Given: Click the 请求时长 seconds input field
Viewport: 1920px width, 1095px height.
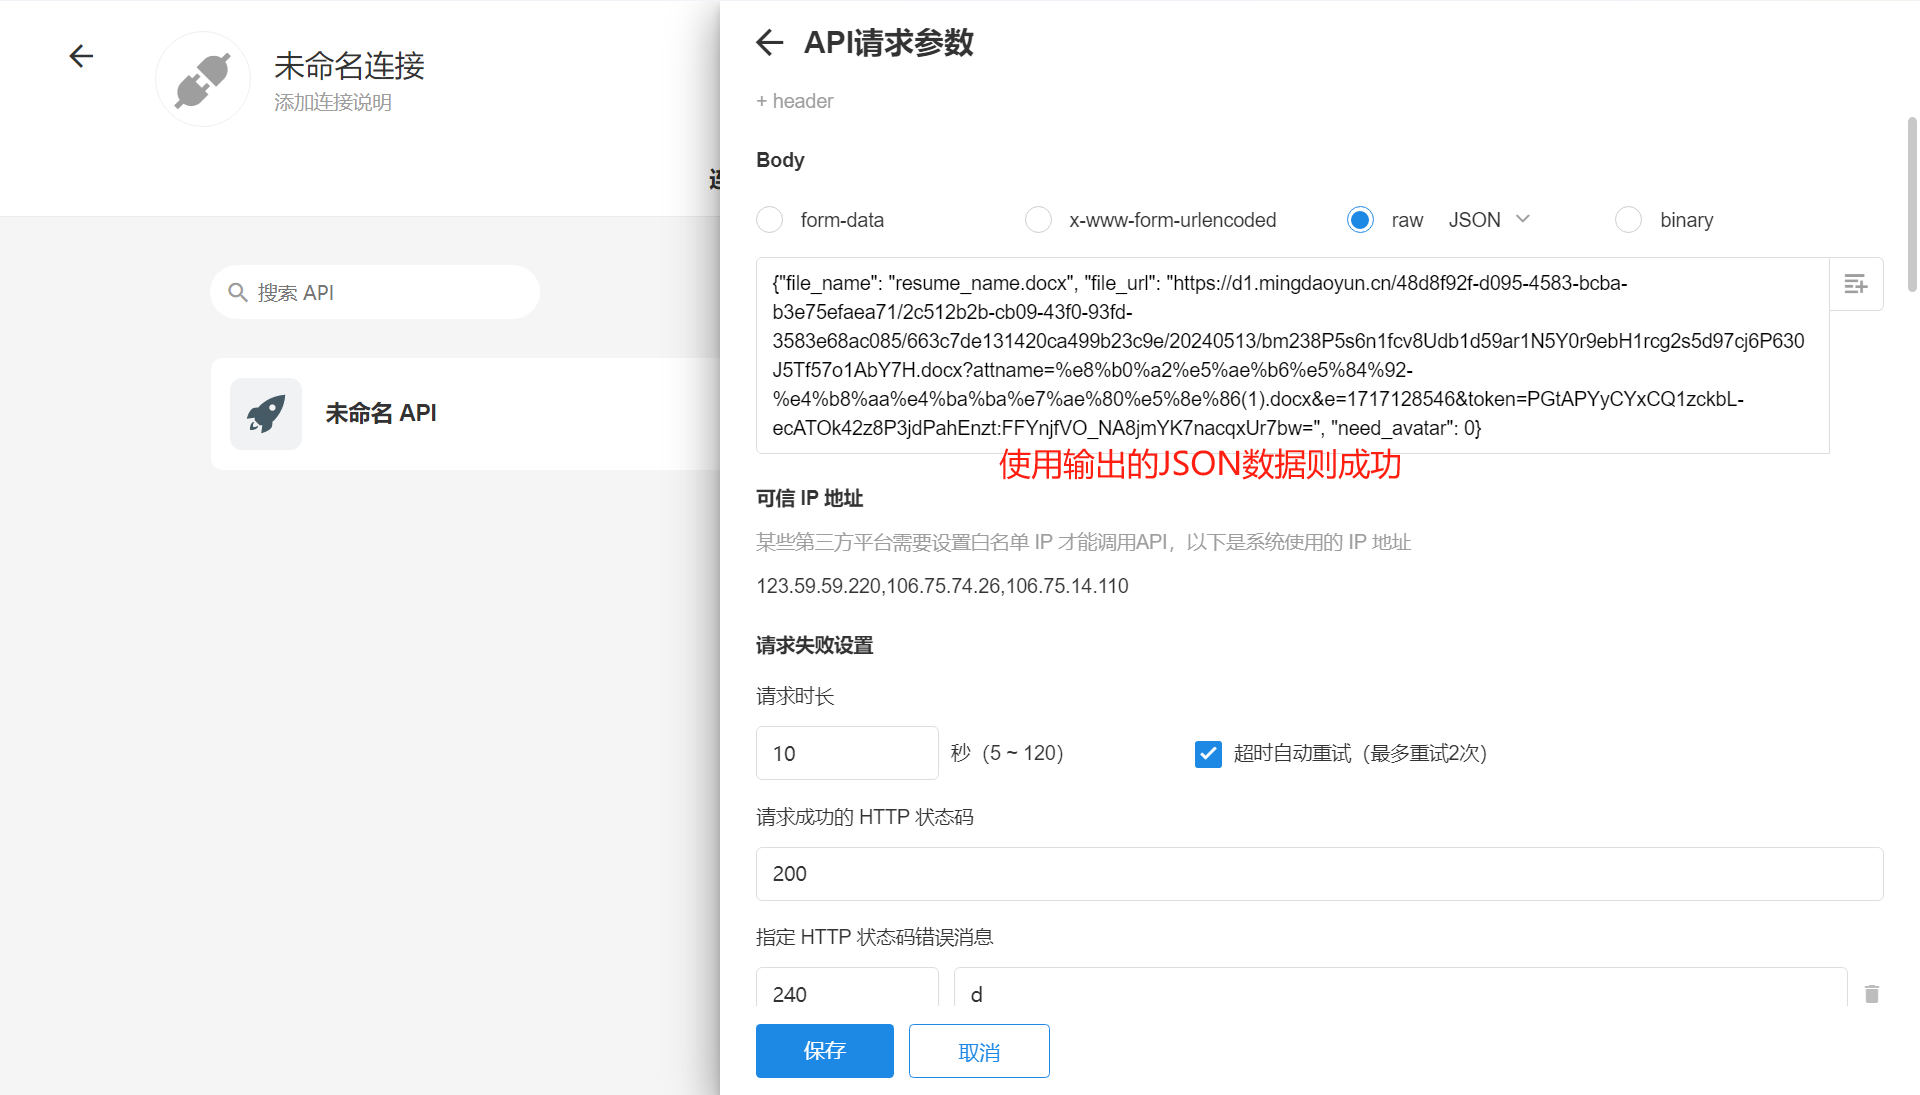Looking at the screenshot, I should [846, 754].
